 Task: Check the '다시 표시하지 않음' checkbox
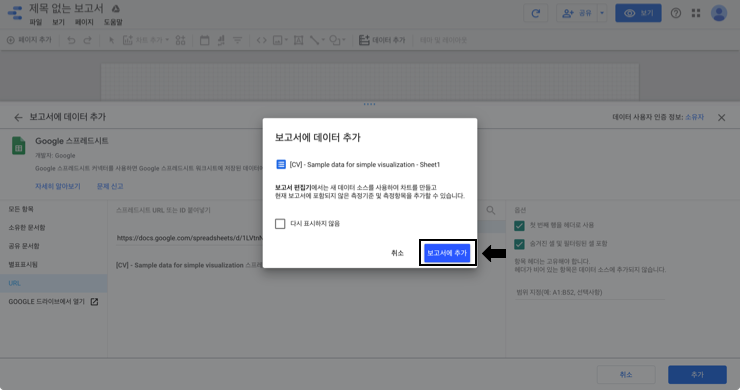(x=280, y=224)
